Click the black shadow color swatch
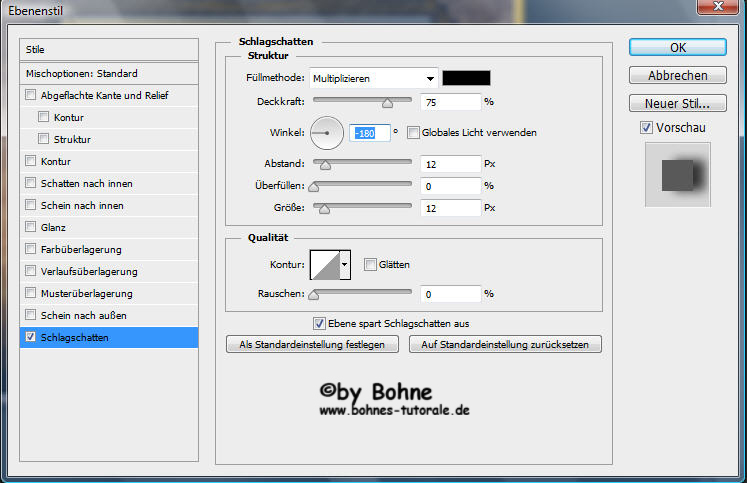The width and height of the screenshot is (747, 483). (466, 78)
